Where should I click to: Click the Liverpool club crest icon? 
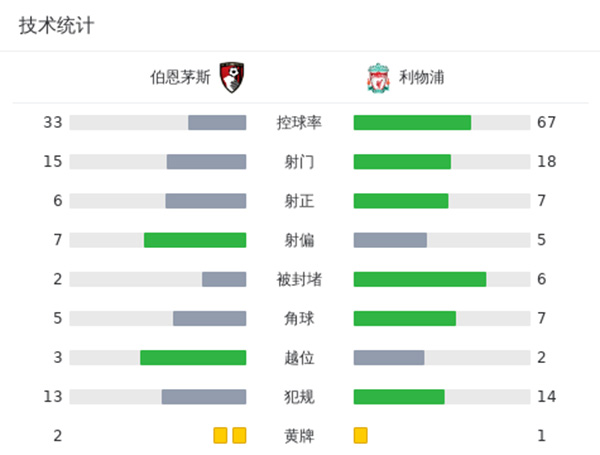(x=377, y=78)
